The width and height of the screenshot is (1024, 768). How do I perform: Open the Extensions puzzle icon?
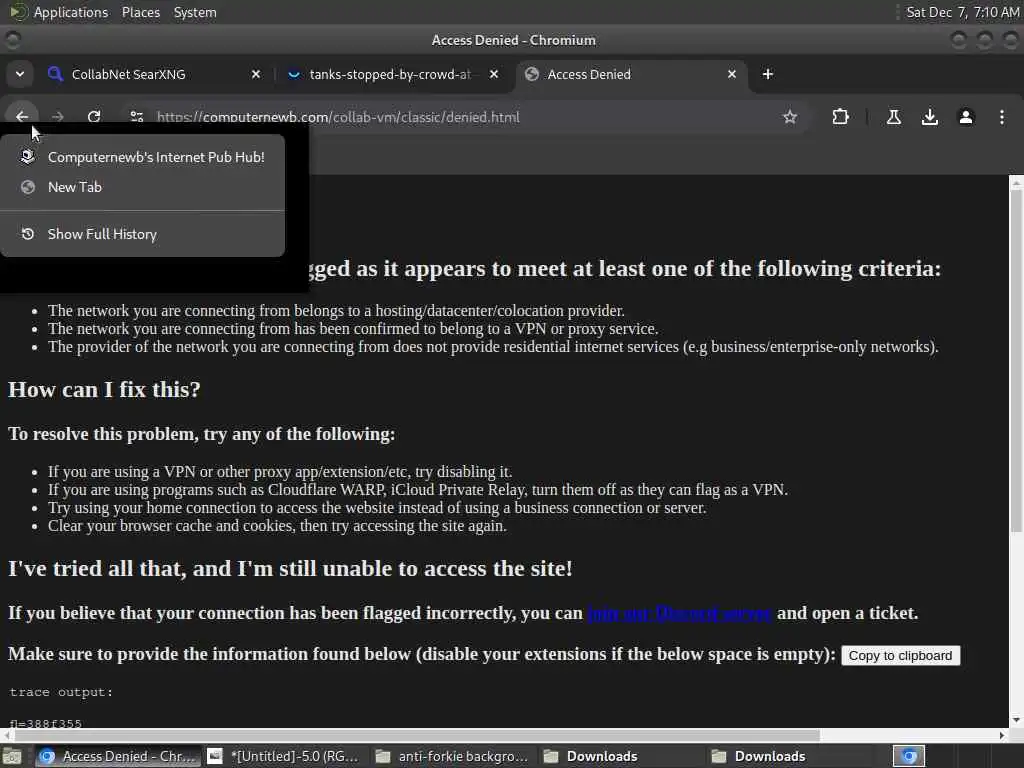840,117
